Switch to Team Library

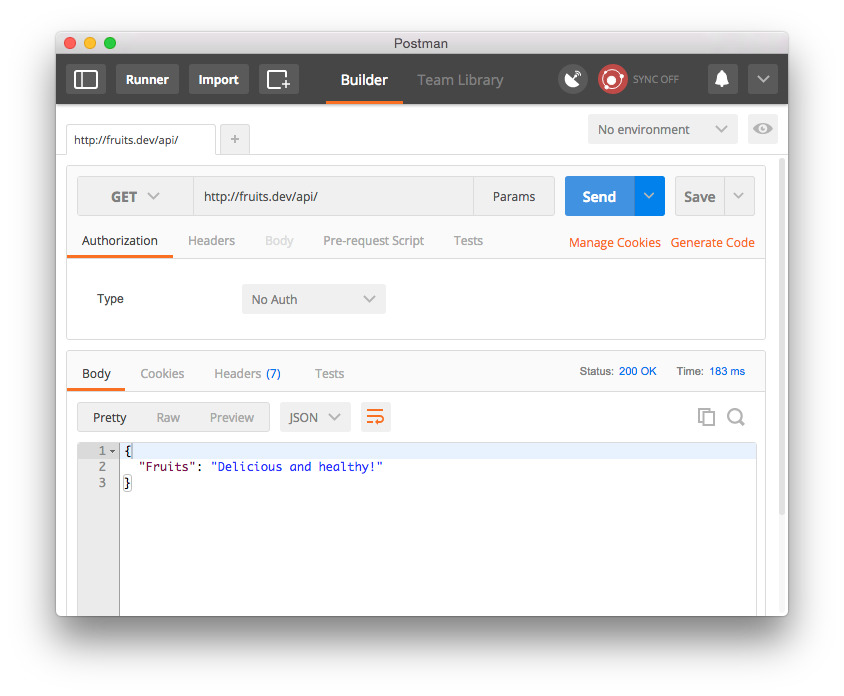tap(460, 80)
